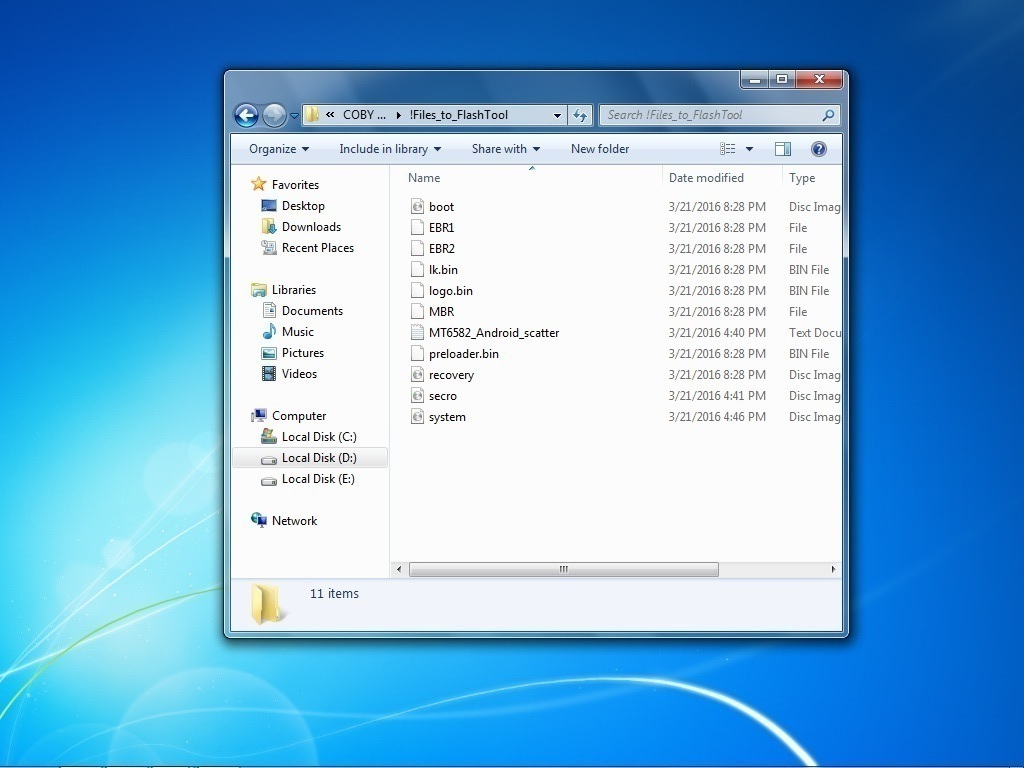
Task: Expand the breadcrumb arrow after COBY
Action: point(398,116)
